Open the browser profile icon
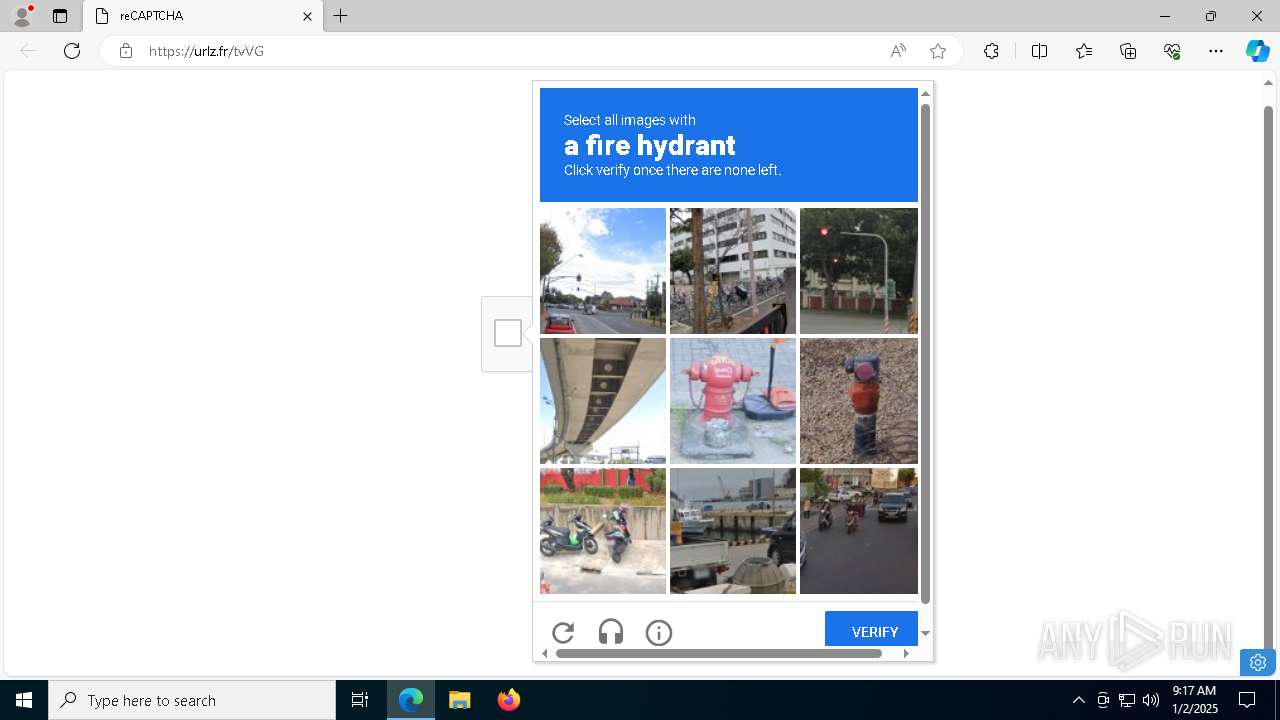The width and height of the screenshot is (1280, 720). point(21,16)
